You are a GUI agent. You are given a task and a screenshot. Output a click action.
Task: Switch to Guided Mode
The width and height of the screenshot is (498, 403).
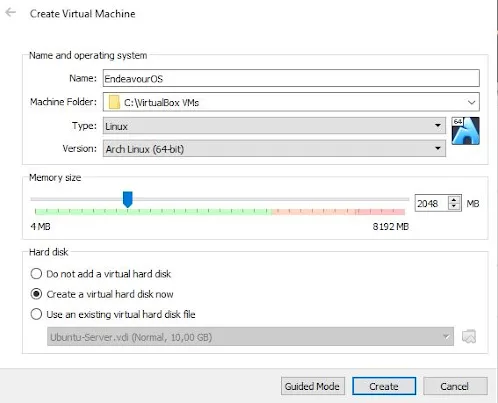(x=312, y=386)
